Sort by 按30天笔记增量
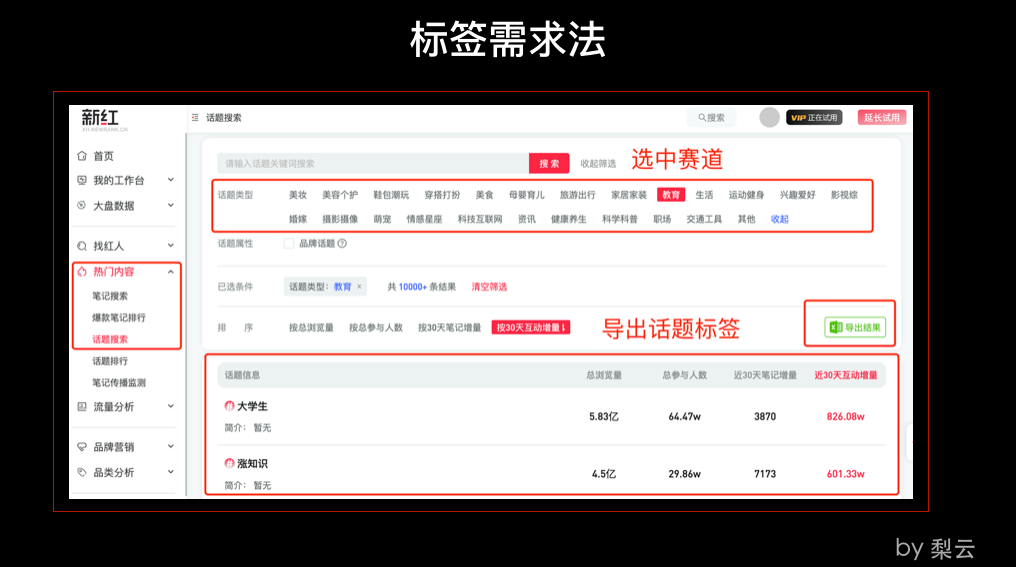 [x=449, y=327]
